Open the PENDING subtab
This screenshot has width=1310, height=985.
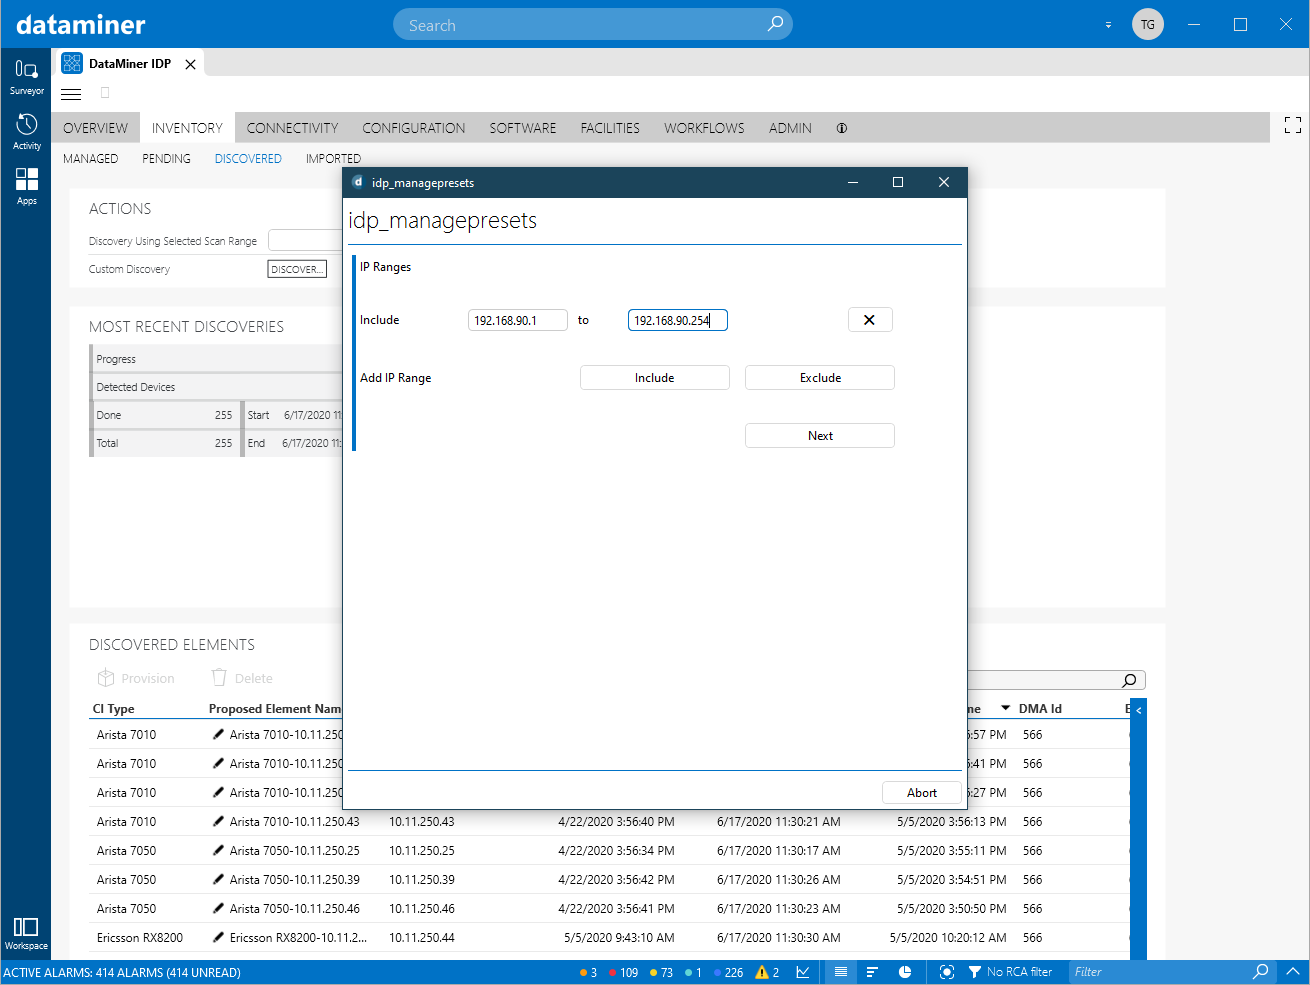[x=166, y=159]
